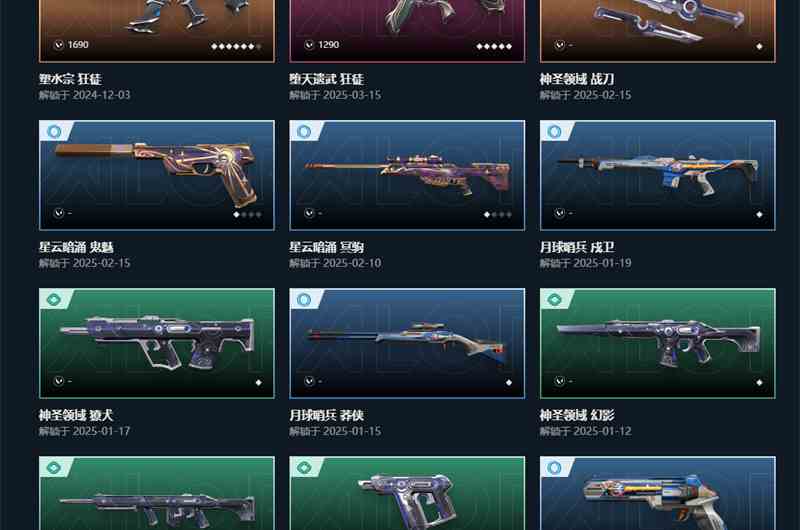The image size is (800, 530).
Task: Click the tier badge on 月球哨兵 莽侠 card
Action: click(x=304, y=299)
